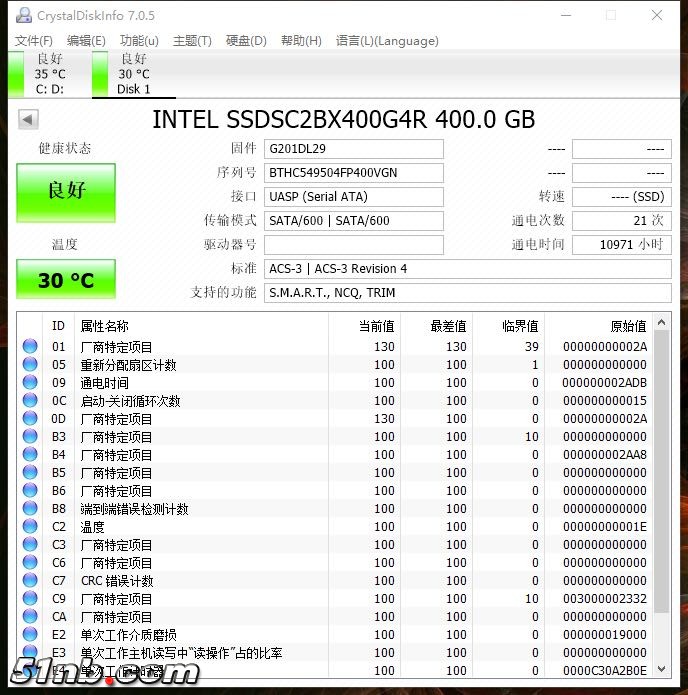Click blue status orb for row E2
688x695 pixels.
[30, 635]
